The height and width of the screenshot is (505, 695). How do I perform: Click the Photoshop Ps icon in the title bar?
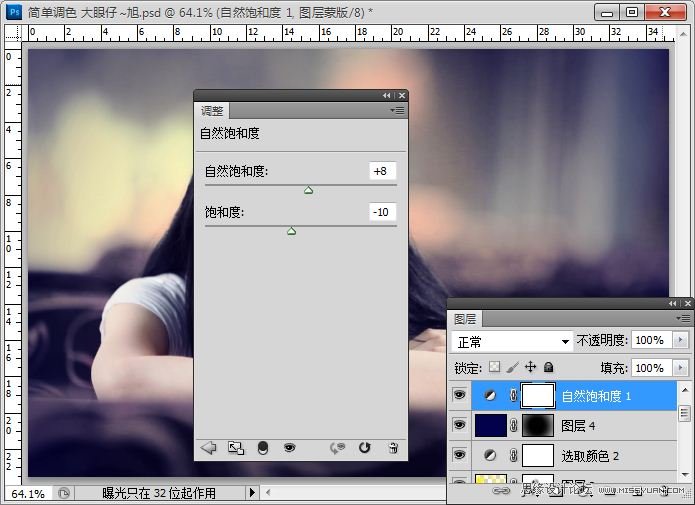pyautogui.click(x=14, y=12)
